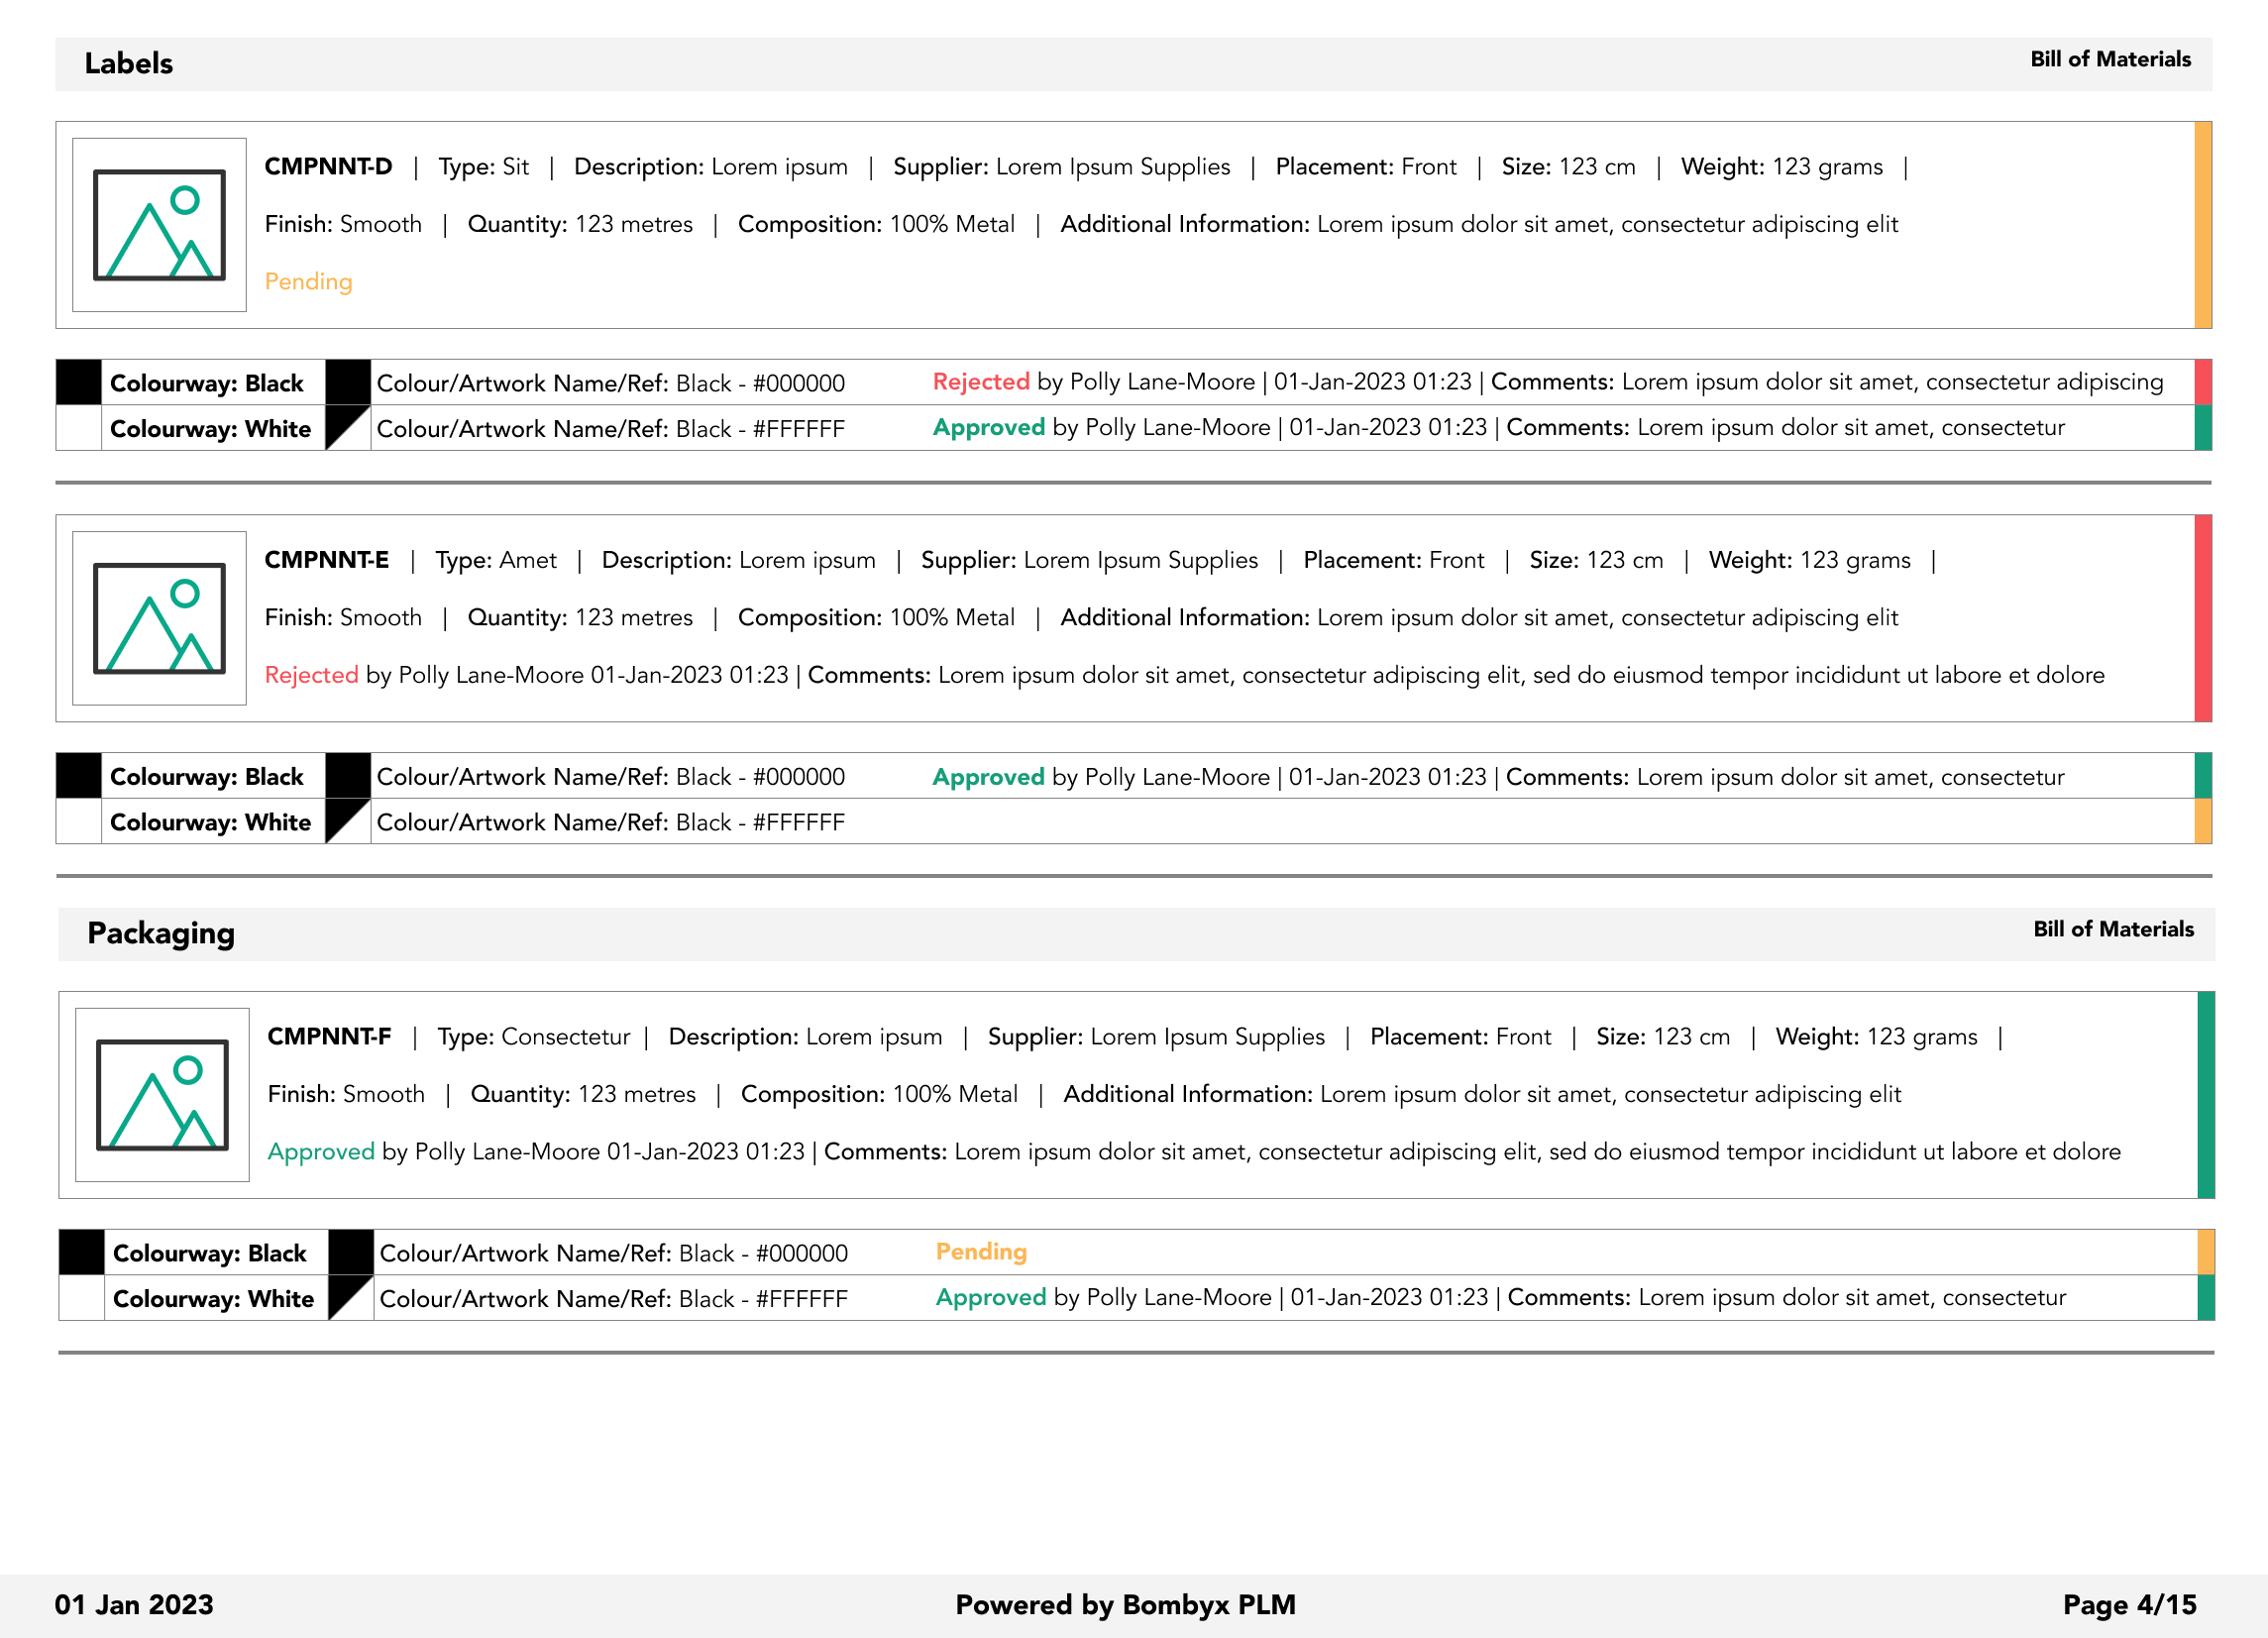This screenshot has height=1638, width=2268.
Task: Click Colourway: White label under CMPNNT-E
Action: [210, 822]
